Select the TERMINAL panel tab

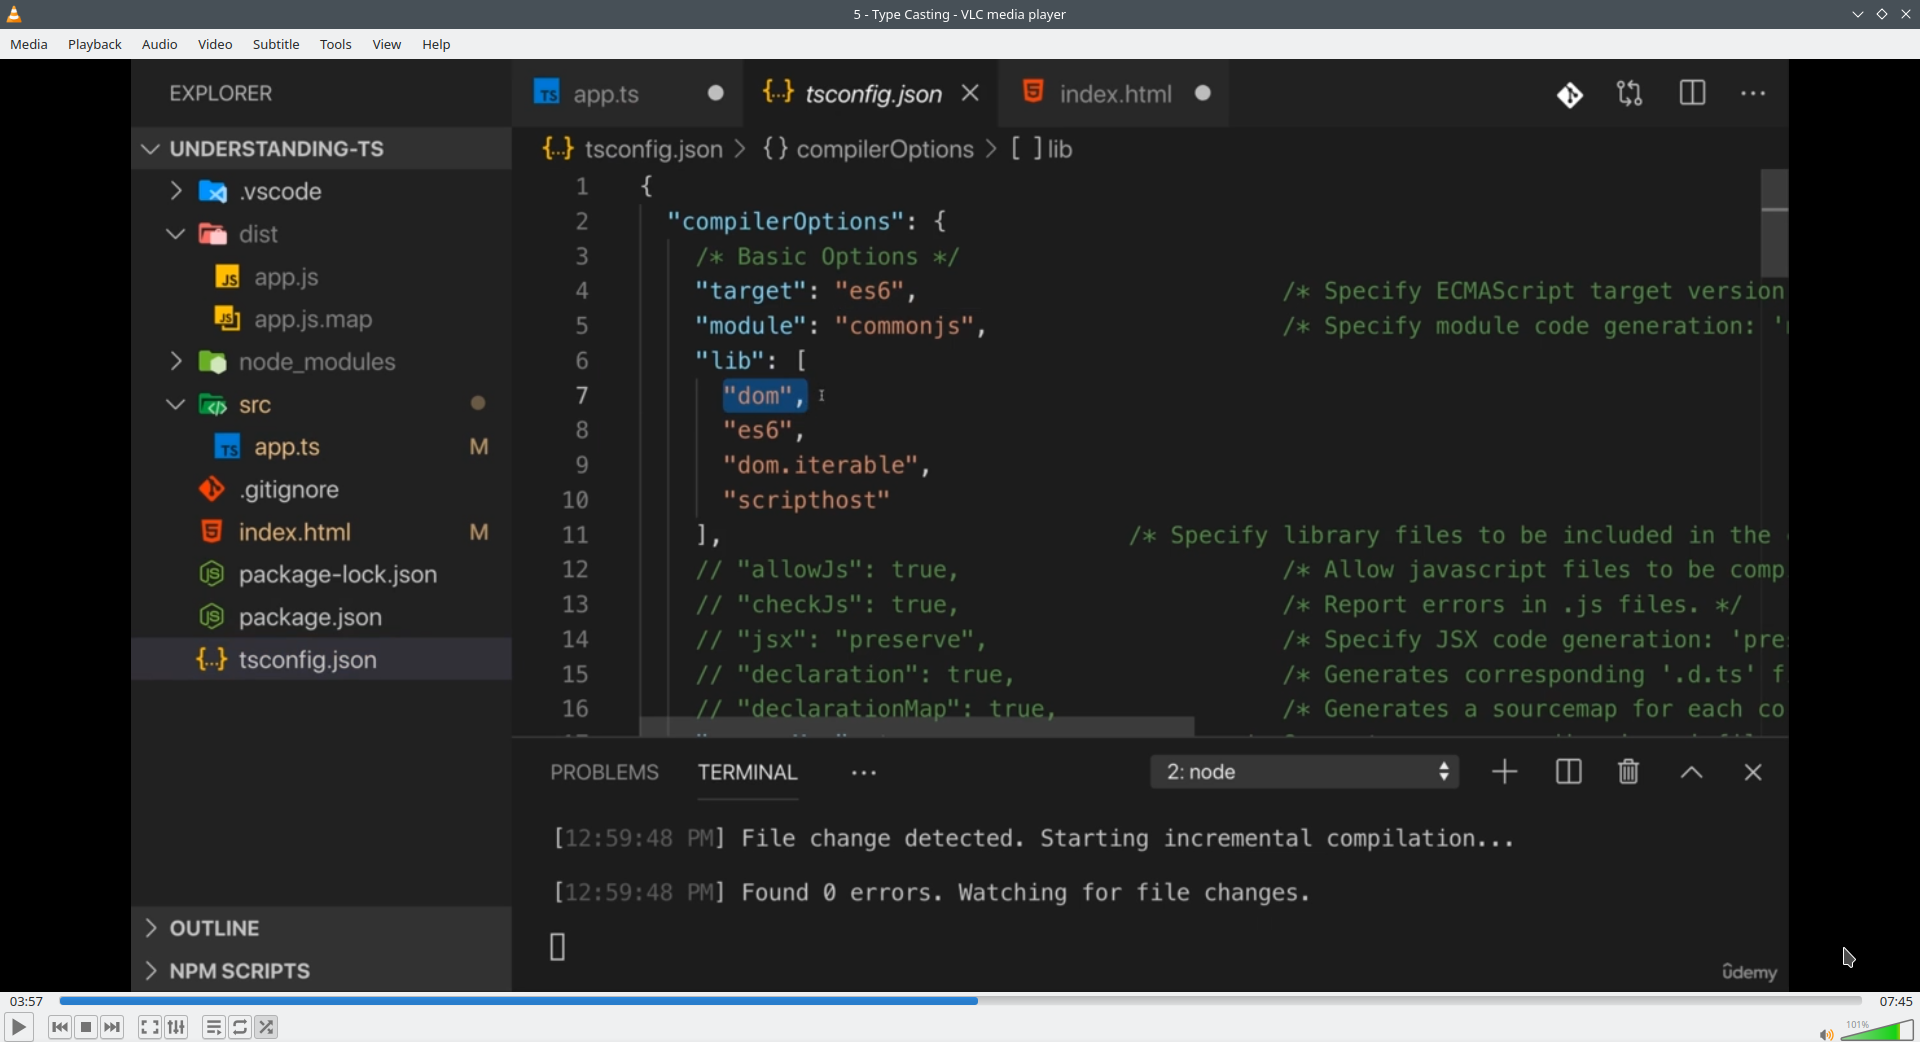[x=747, y=772]
